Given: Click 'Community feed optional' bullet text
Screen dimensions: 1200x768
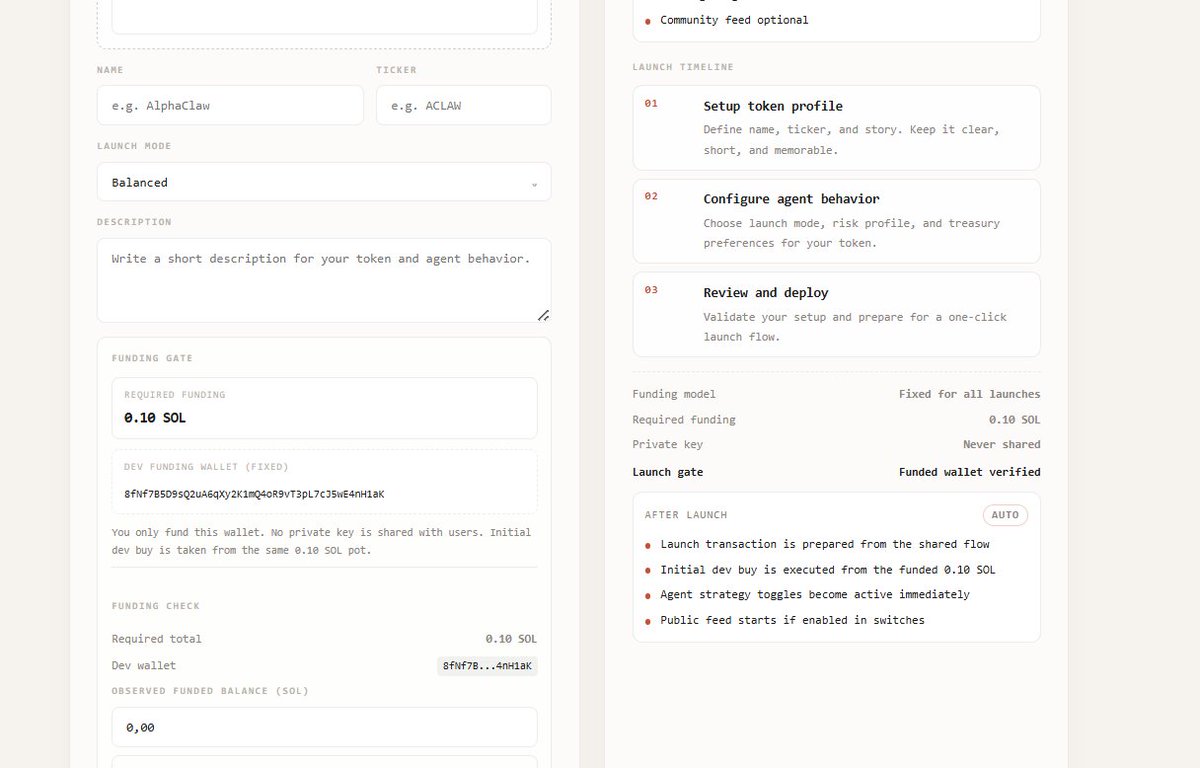Looking at the screenshot, I should [x=734, y=20].
